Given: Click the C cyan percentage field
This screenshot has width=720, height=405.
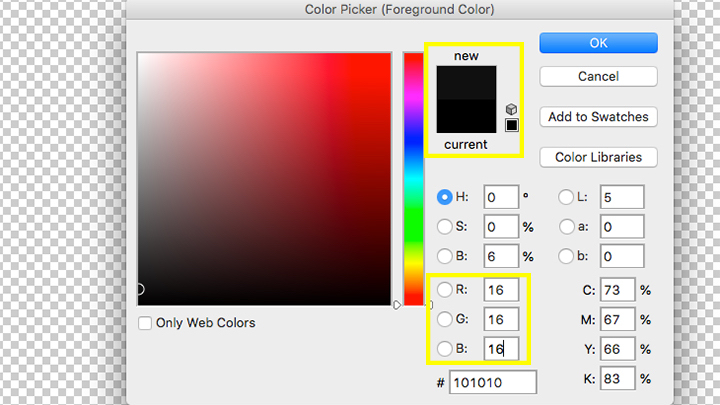Looking at the screenshot, I should [x=616, y=290].
